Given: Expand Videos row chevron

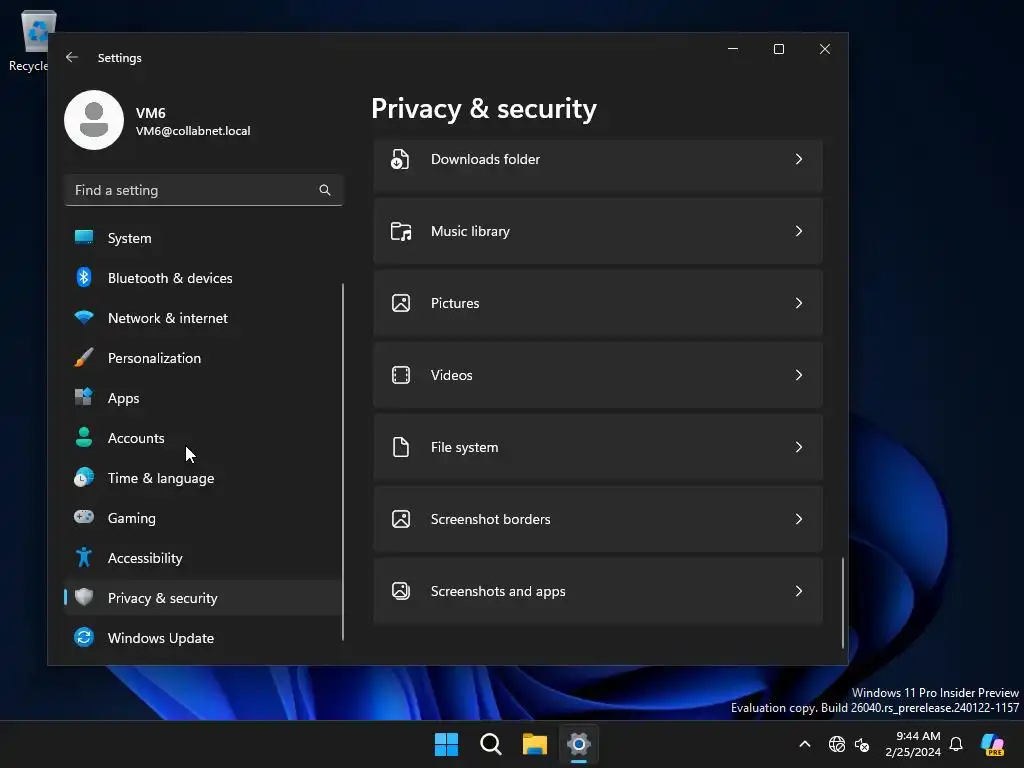Looking at the screenshot, I should tap(799, 375).
